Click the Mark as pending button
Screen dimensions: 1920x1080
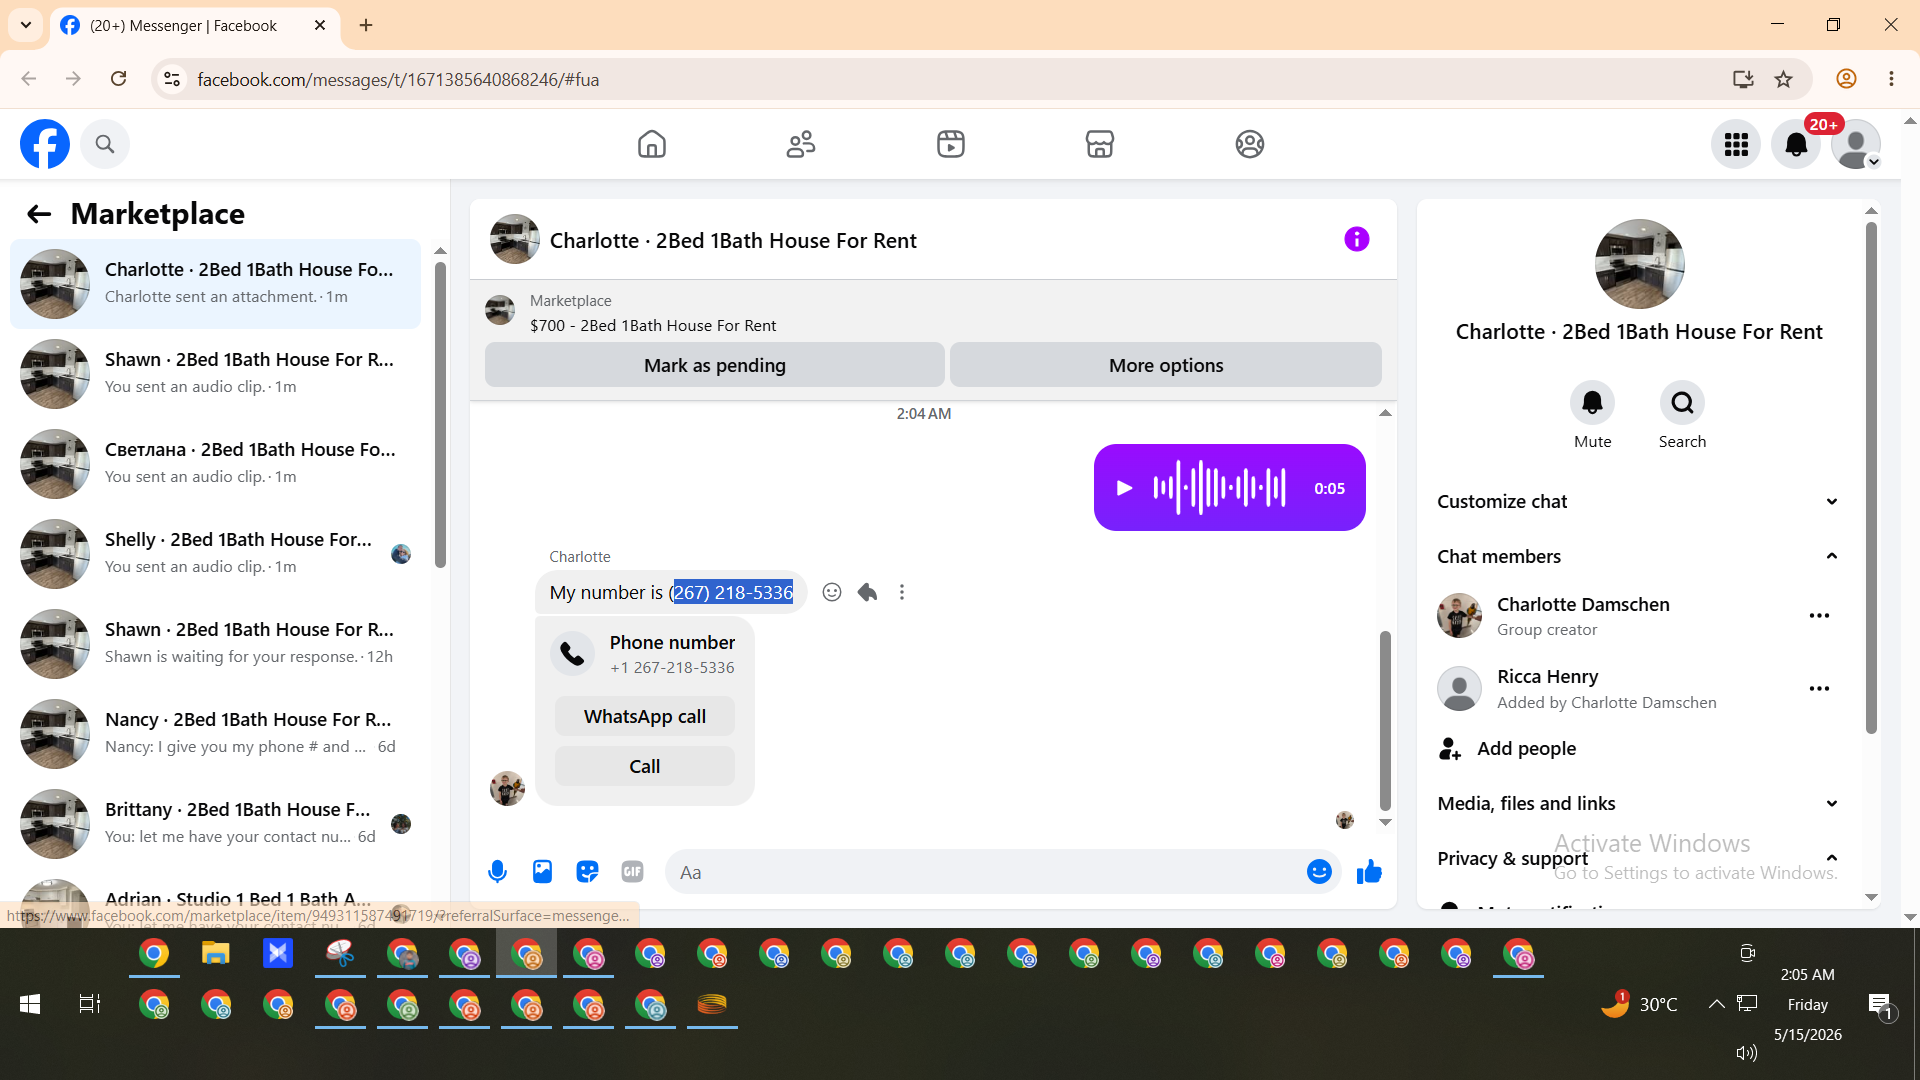click(715, 365)
